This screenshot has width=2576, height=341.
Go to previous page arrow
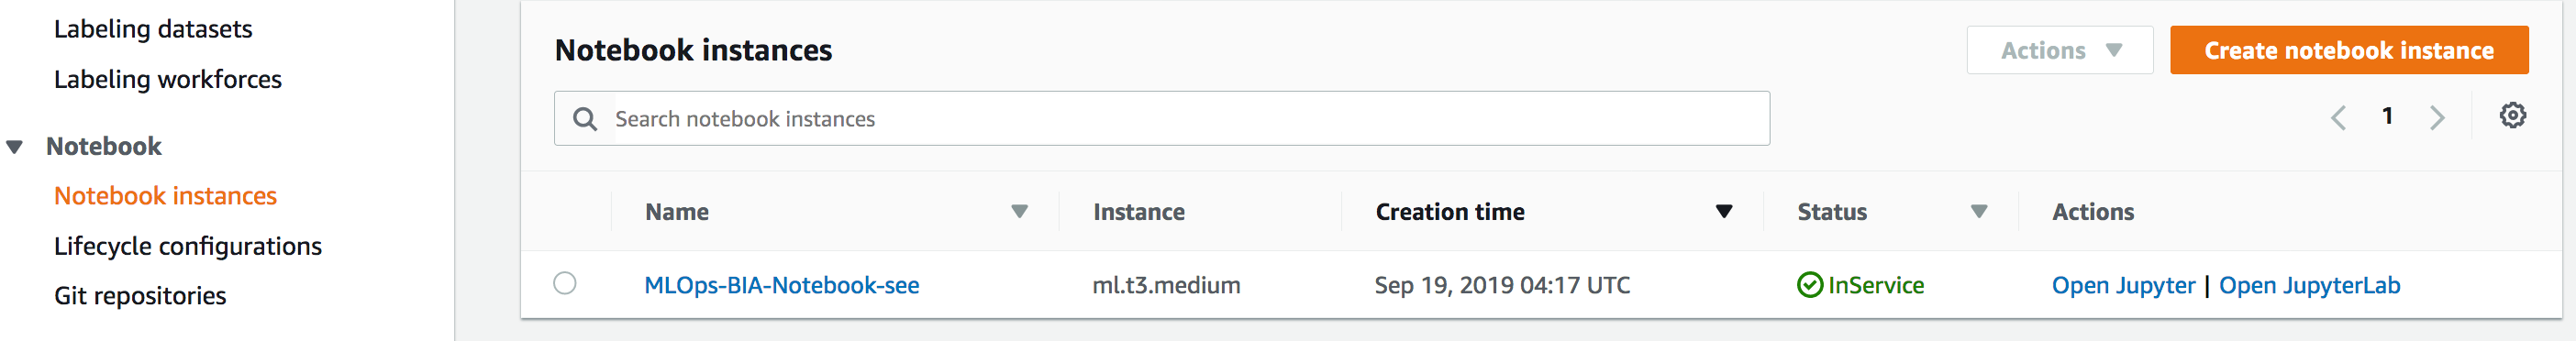(x=2338, y=118)
